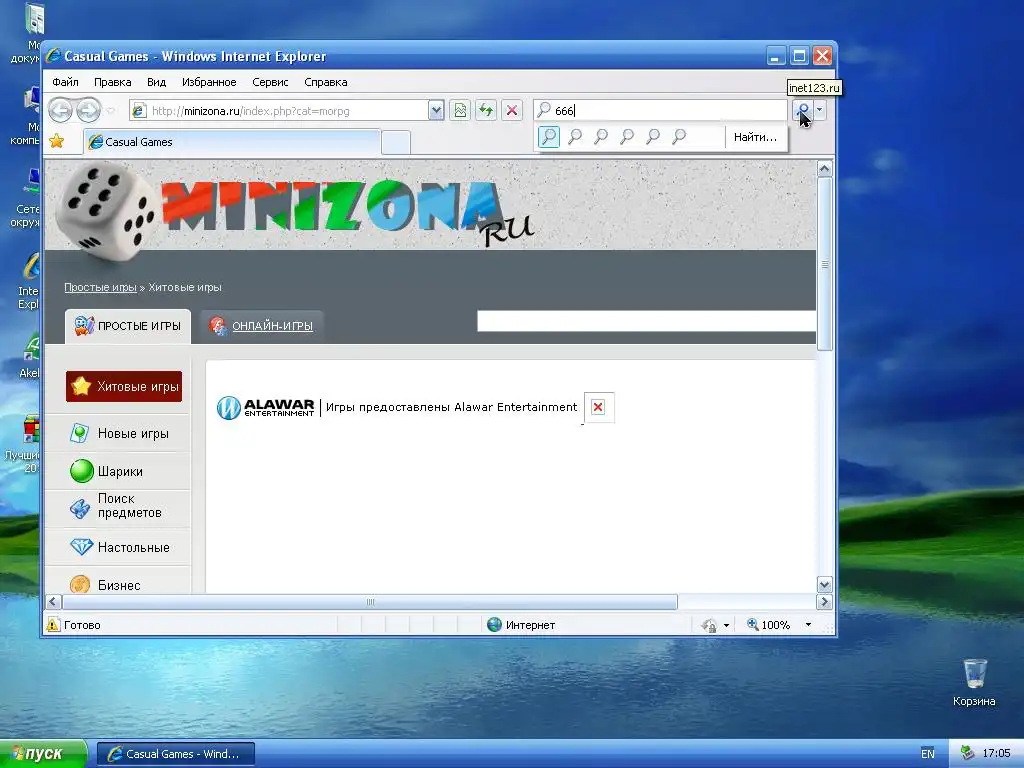Open the Справка menu
Image resolution: width=1024 pixels, height=768 pixels.
coord(325,82)
